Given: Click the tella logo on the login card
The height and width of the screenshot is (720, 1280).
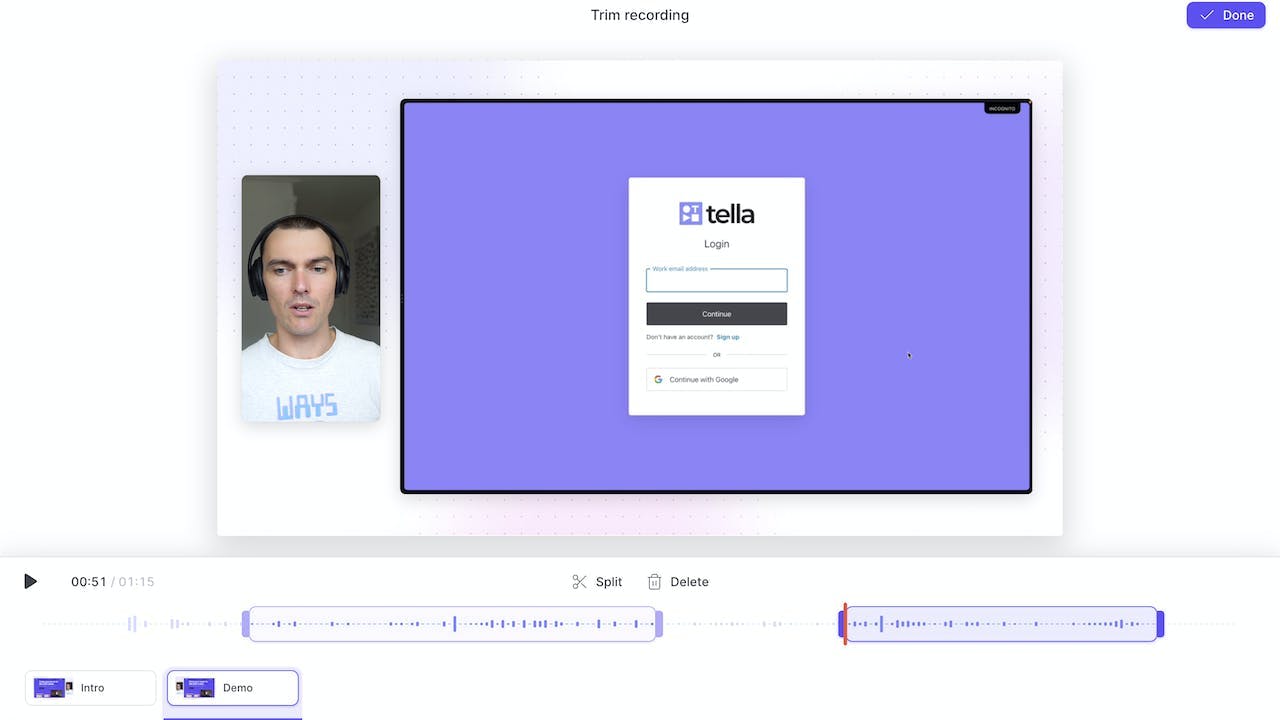Looking at the screenshot, I should 717,213.
